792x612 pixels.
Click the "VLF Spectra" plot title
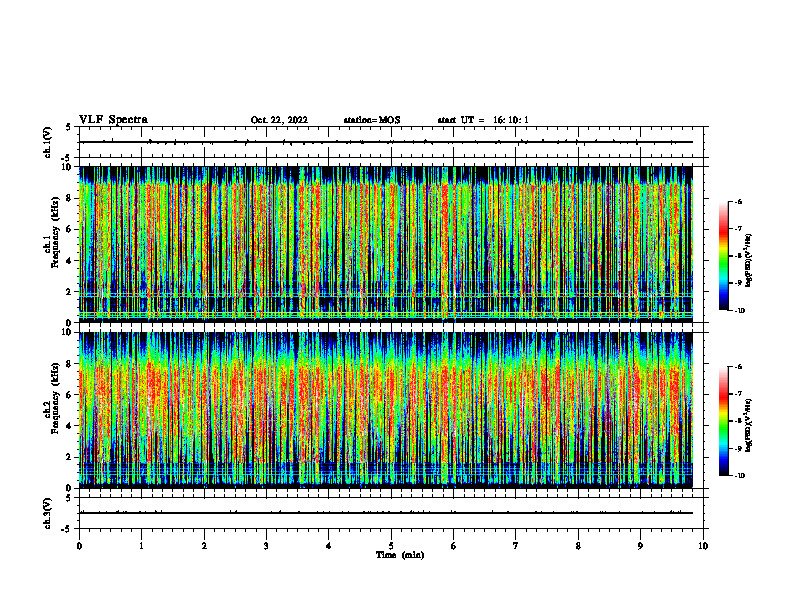pyautogui.click(x=113, y=120)
